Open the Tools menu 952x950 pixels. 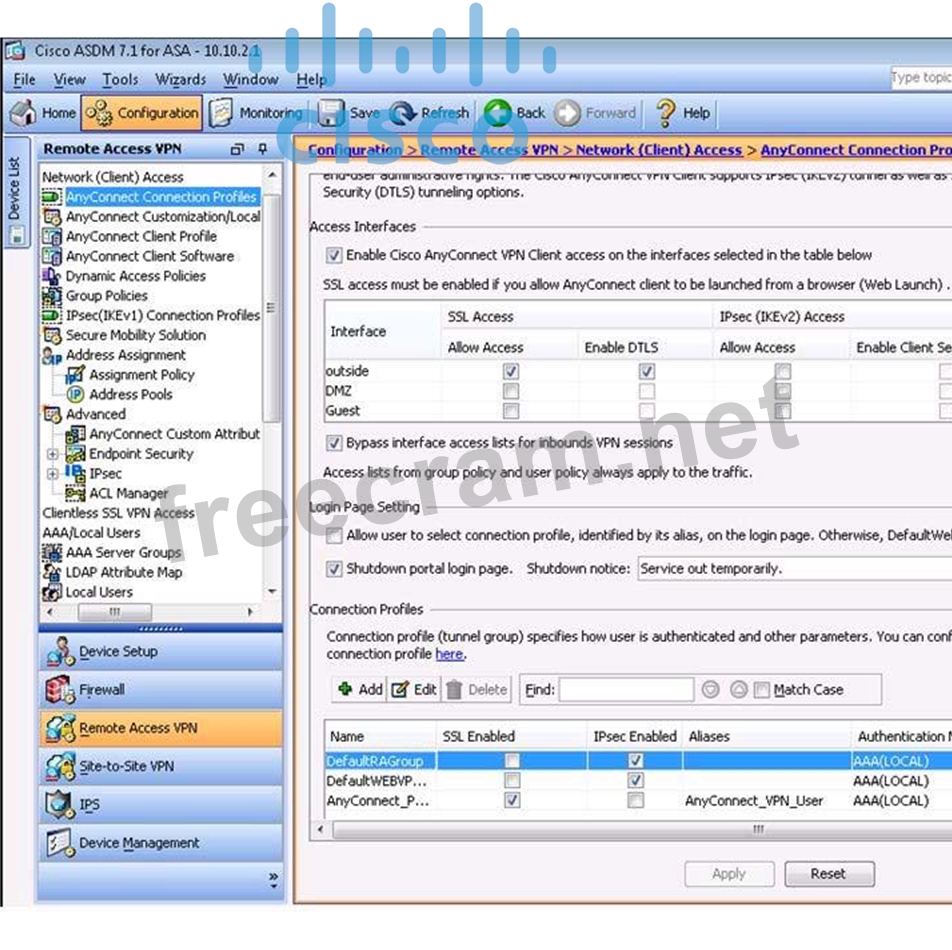tap(120, 79)
